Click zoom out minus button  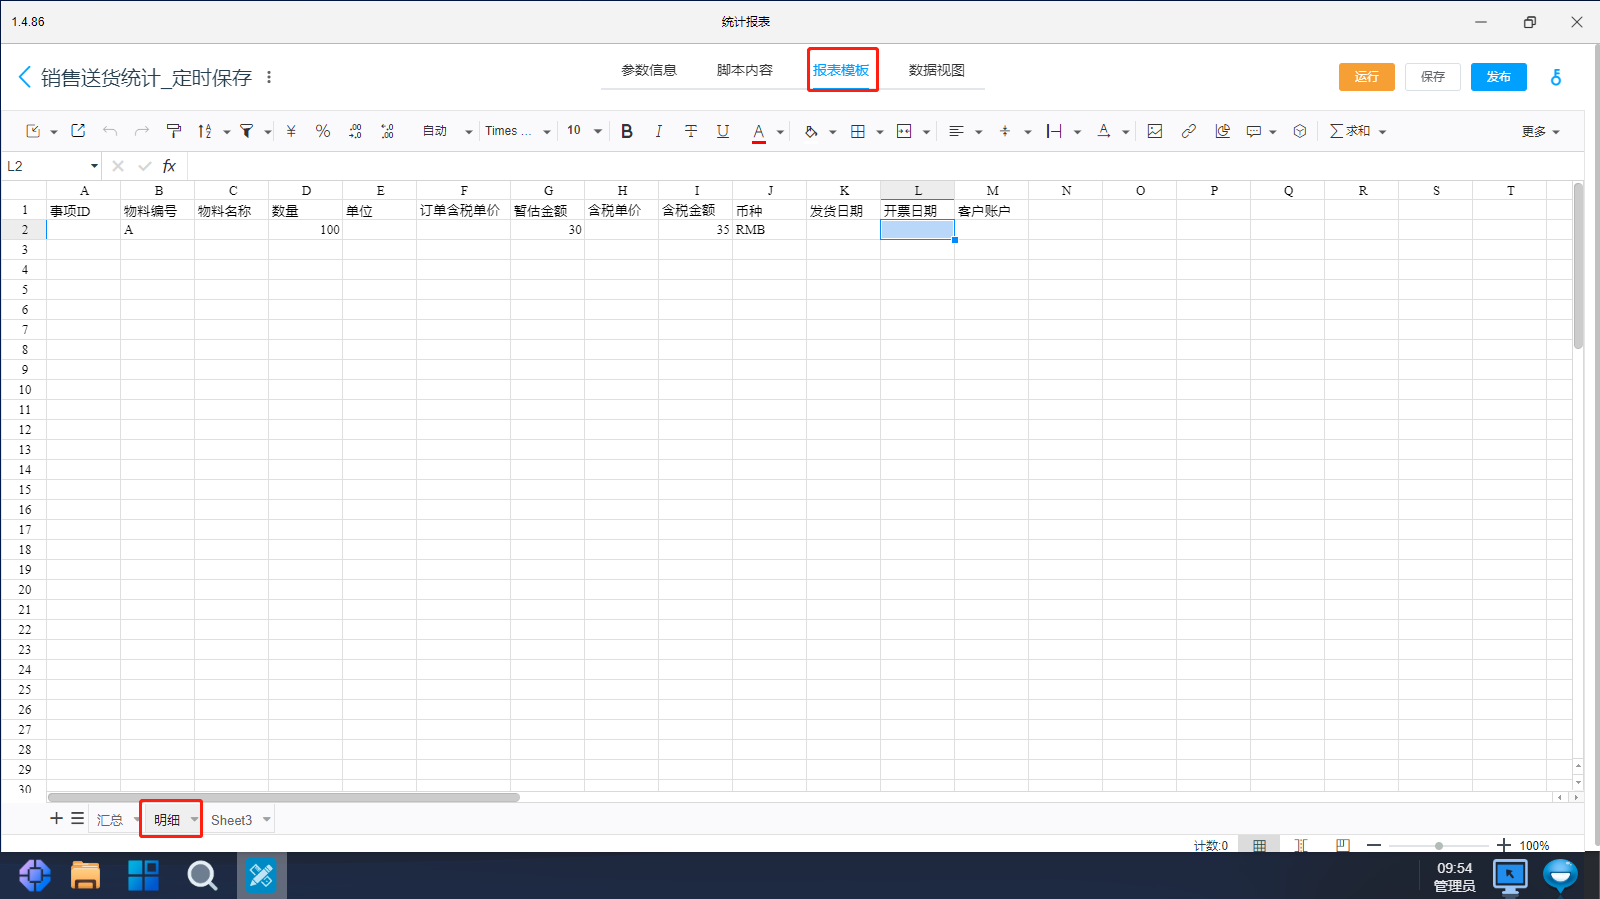point(1374,845)
